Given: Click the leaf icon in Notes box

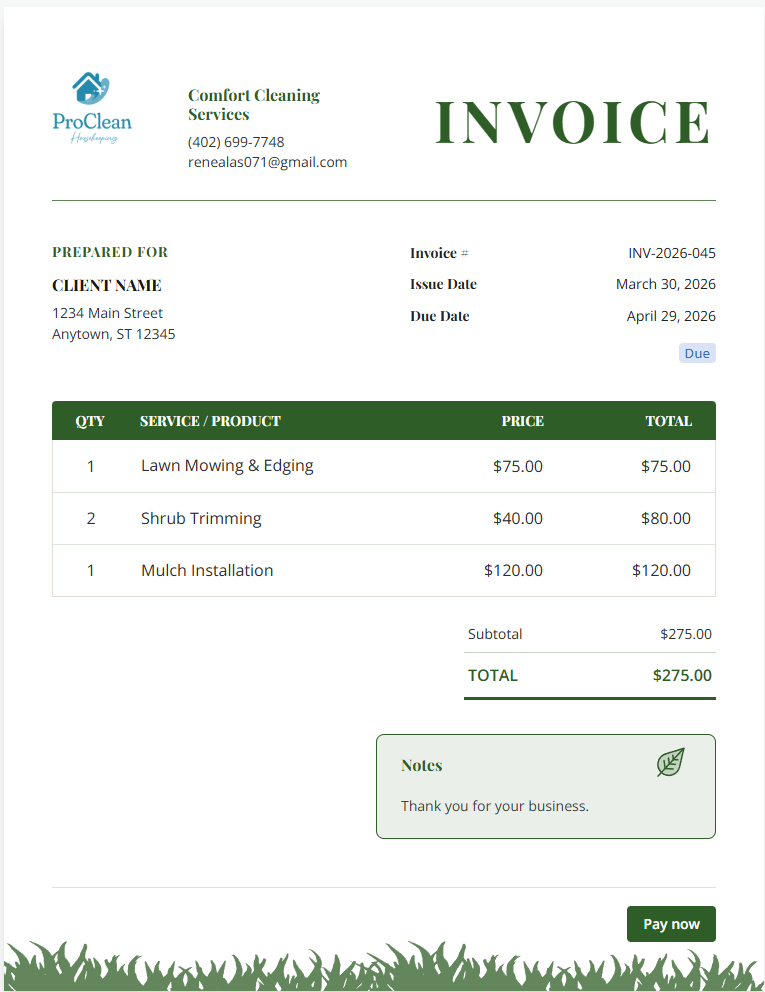Looking at the screenshot, I should click(x=671, y=762).
